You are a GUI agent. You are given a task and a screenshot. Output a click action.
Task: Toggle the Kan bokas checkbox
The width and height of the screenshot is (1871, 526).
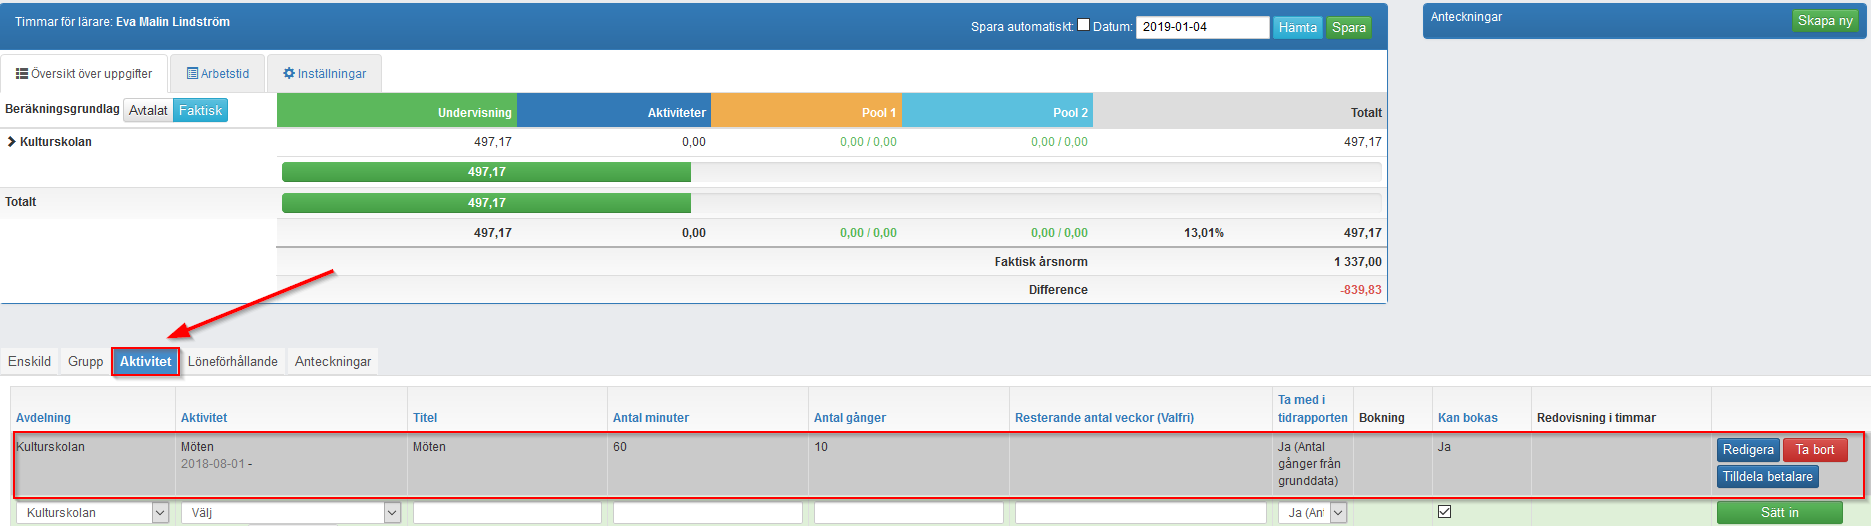(x=1444, y=511)
